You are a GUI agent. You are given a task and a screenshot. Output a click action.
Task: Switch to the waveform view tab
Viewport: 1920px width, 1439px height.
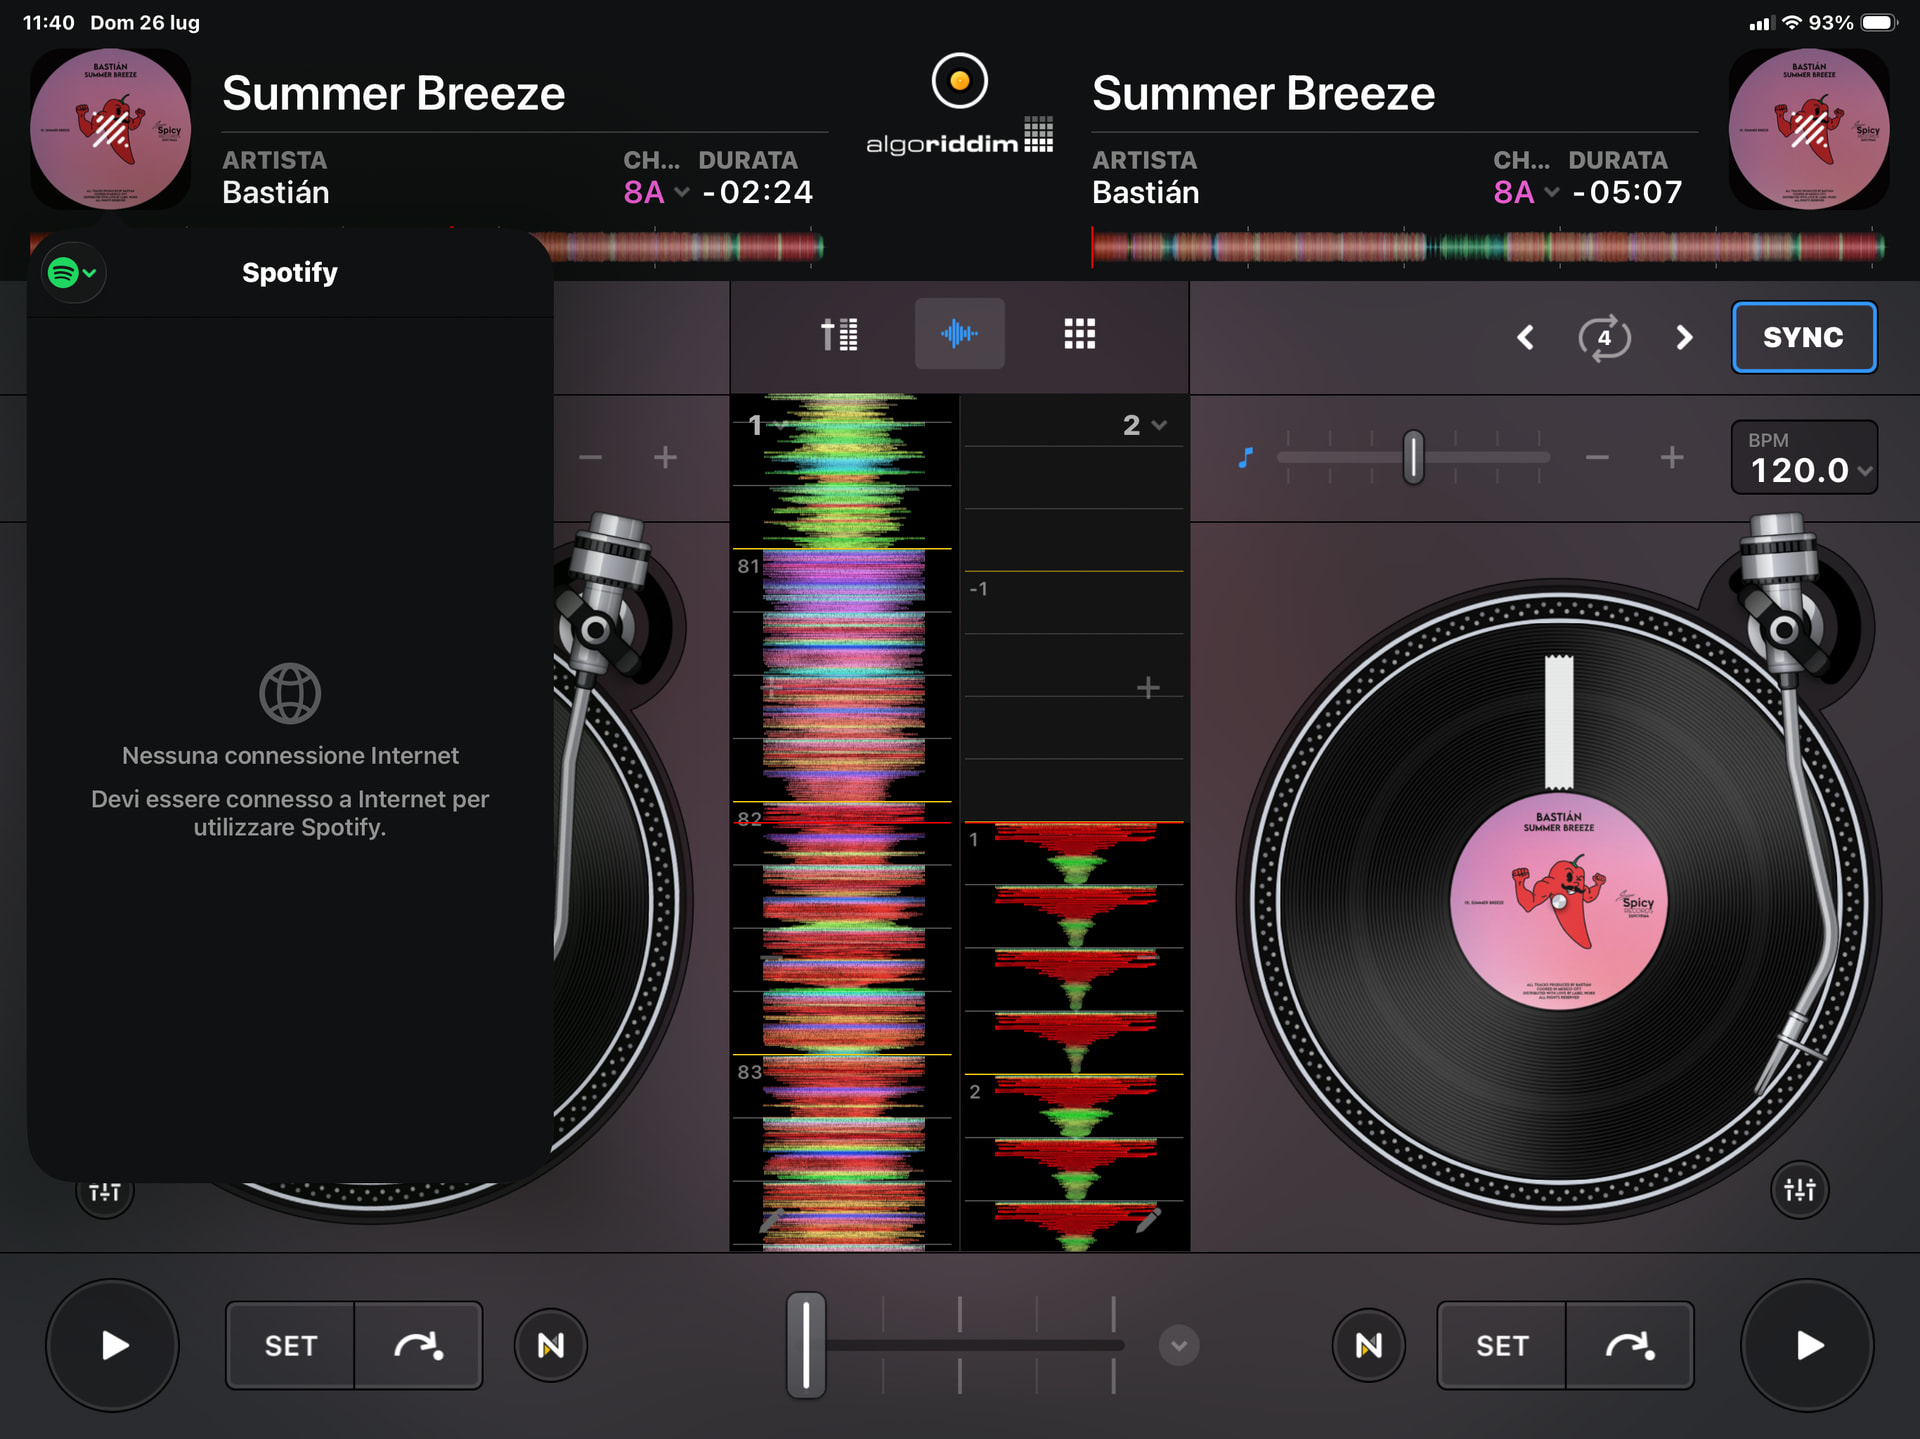[x=959, y=334]
